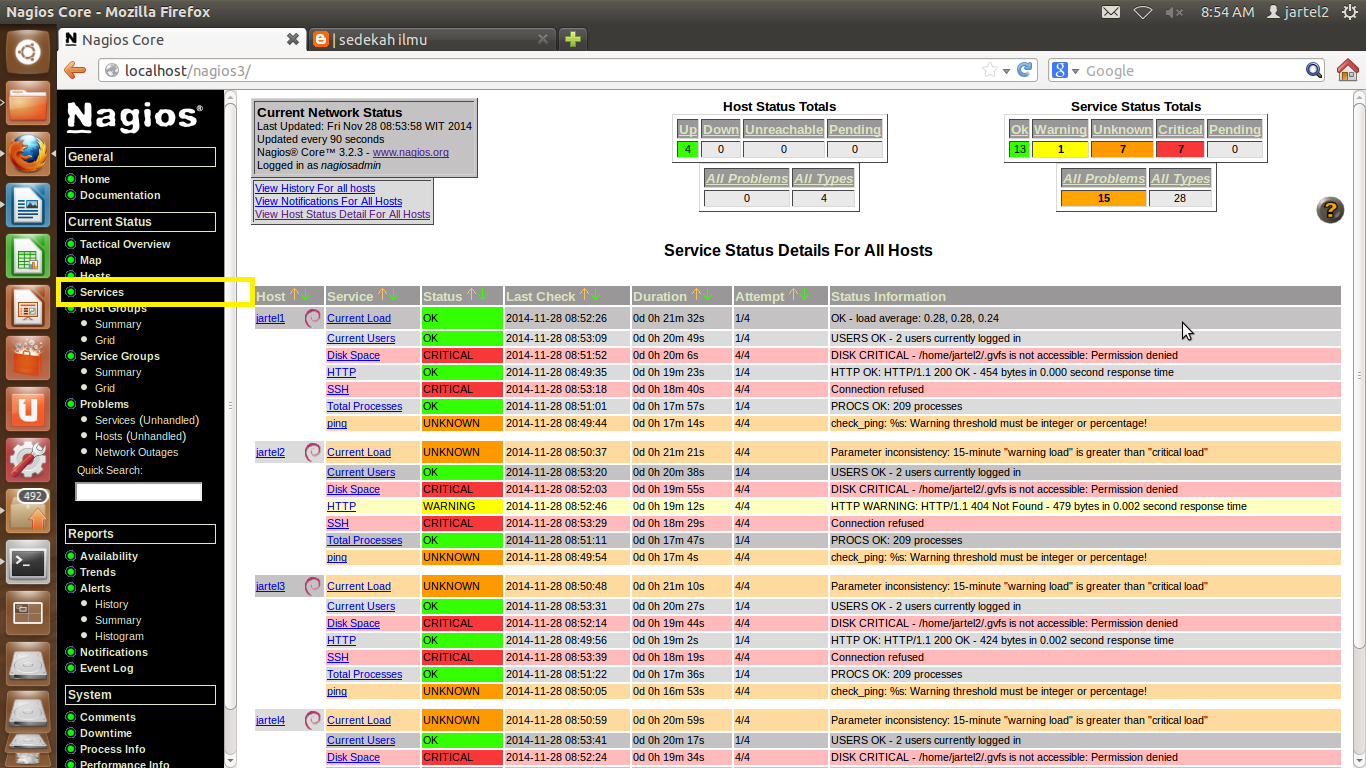Image resolution: width=1366 pixels, height=768 pixels.
Task: Open the jartel2 user menu
Action: 1297,12
